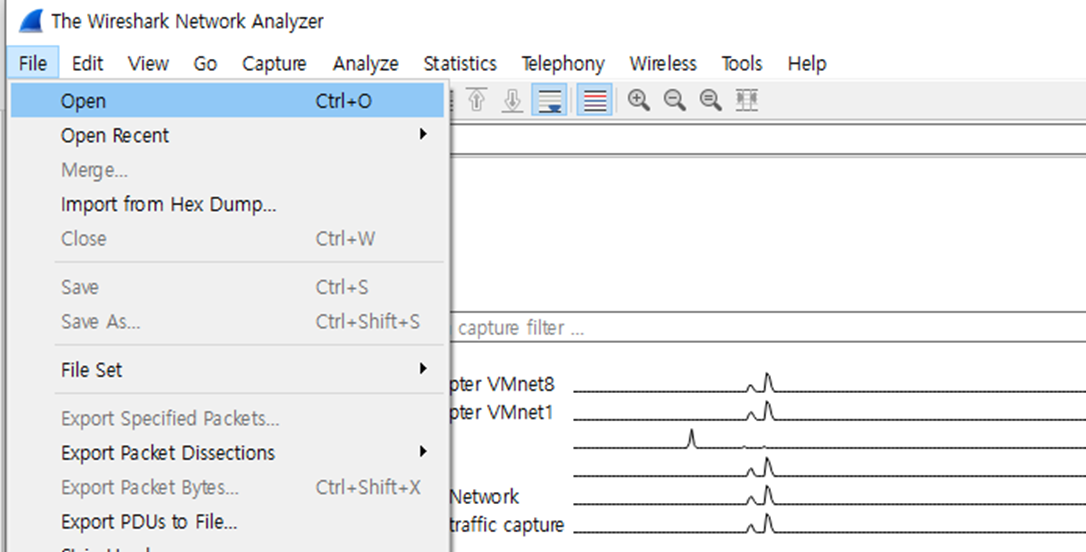The width and height of the screenshot is (1086, 552).
Task: Toggle auto-scroll during live capture
Action: pyautogui.click(x=549, y=100)
